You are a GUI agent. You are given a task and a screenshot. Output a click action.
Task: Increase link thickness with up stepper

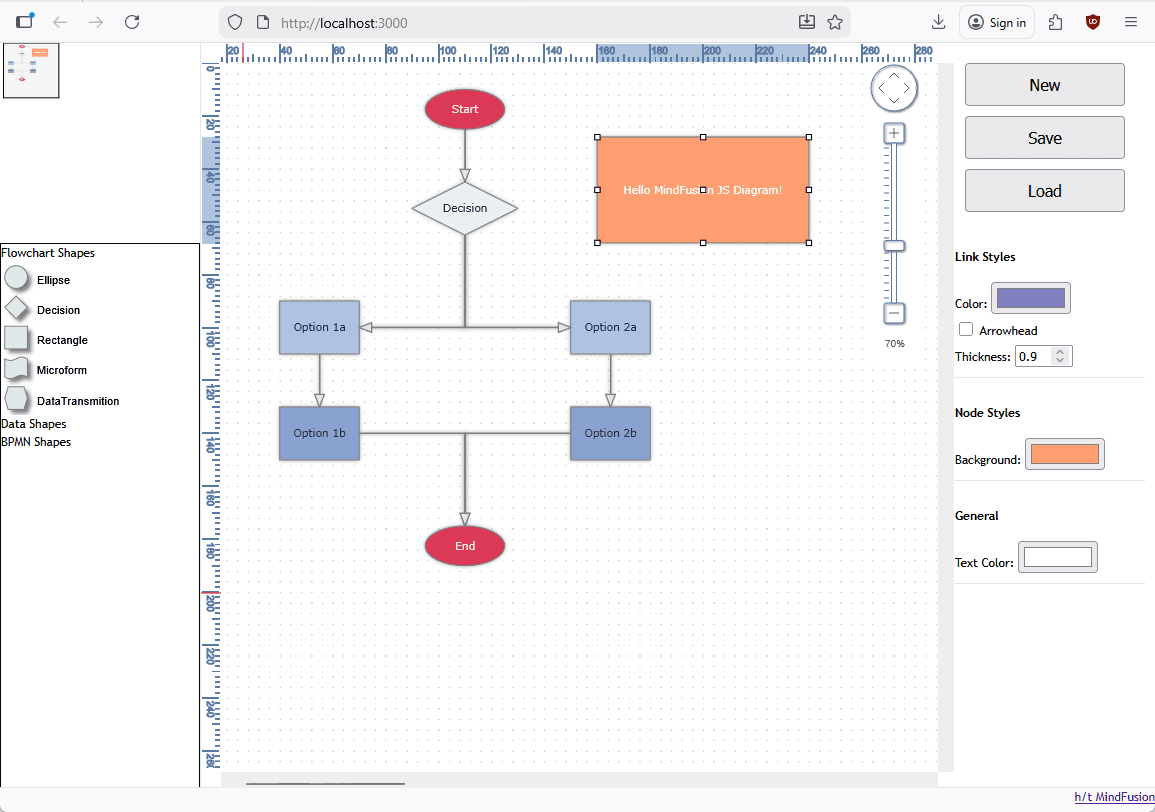click(x=1060, y=352)
